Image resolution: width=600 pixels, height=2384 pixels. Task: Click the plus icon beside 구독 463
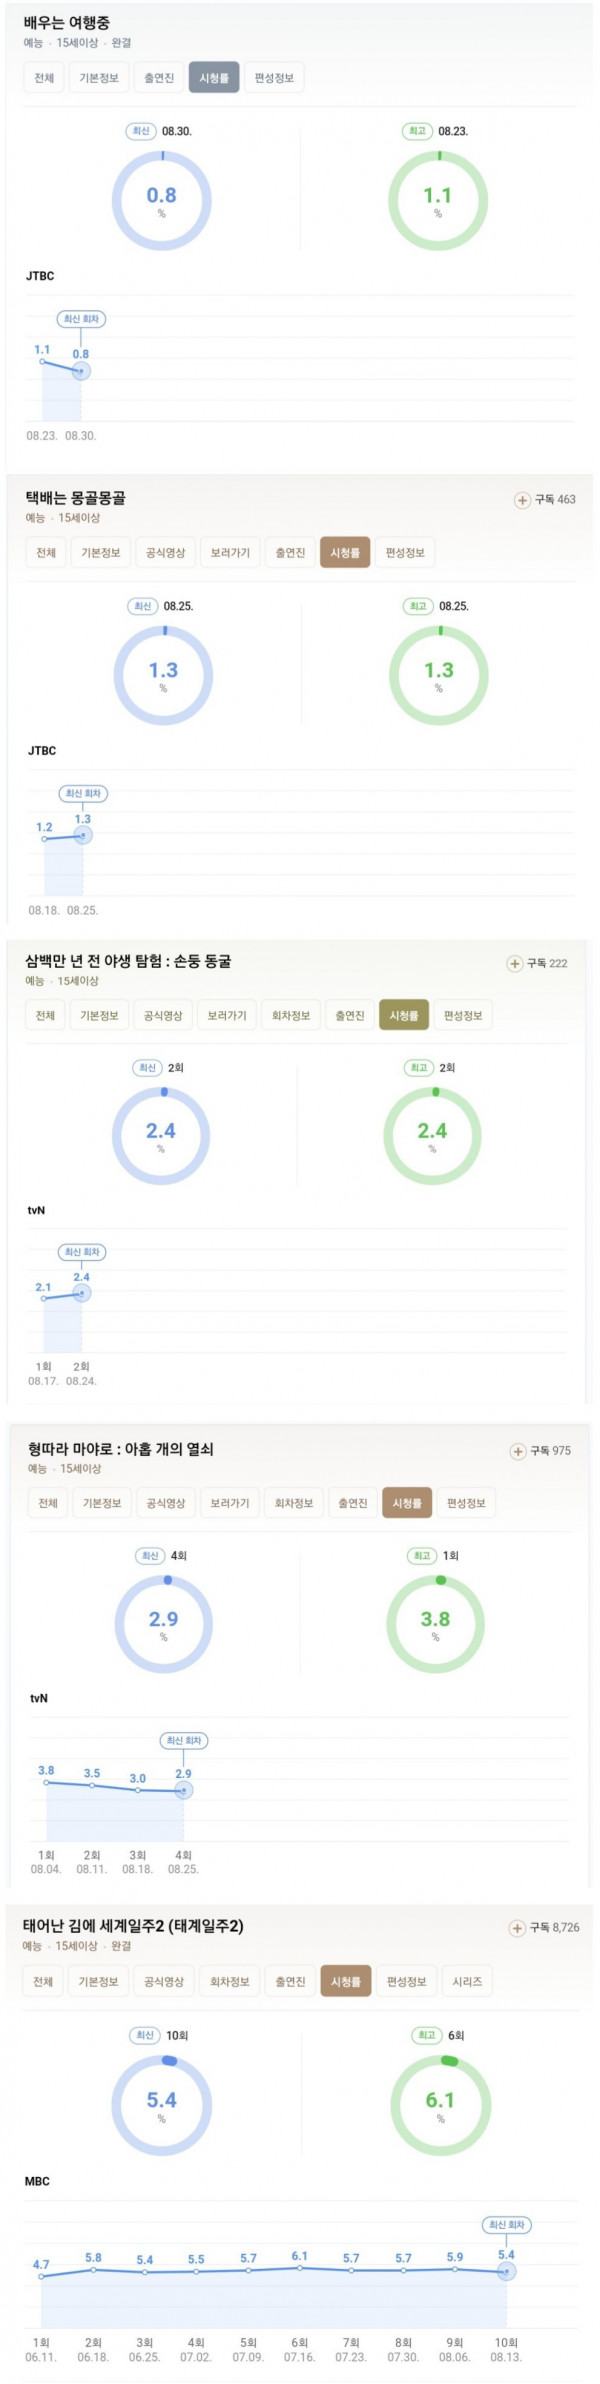coord(522,500)
